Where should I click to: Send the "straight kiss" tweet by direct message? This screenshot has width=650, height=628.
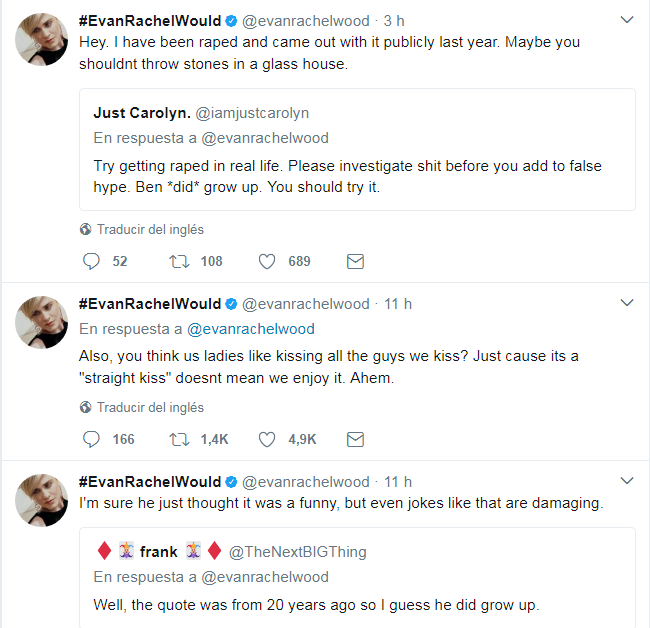(354, 439)
